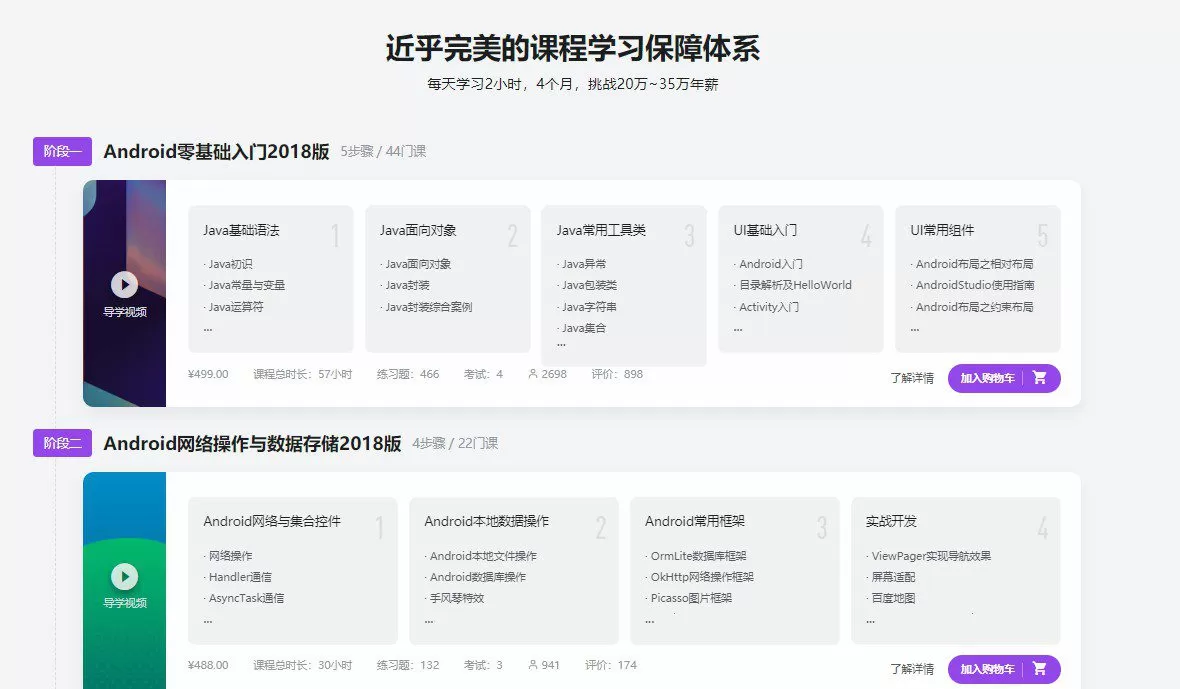Select the 阶段二 badge
Screen dimensions: 1180x689
61,443
